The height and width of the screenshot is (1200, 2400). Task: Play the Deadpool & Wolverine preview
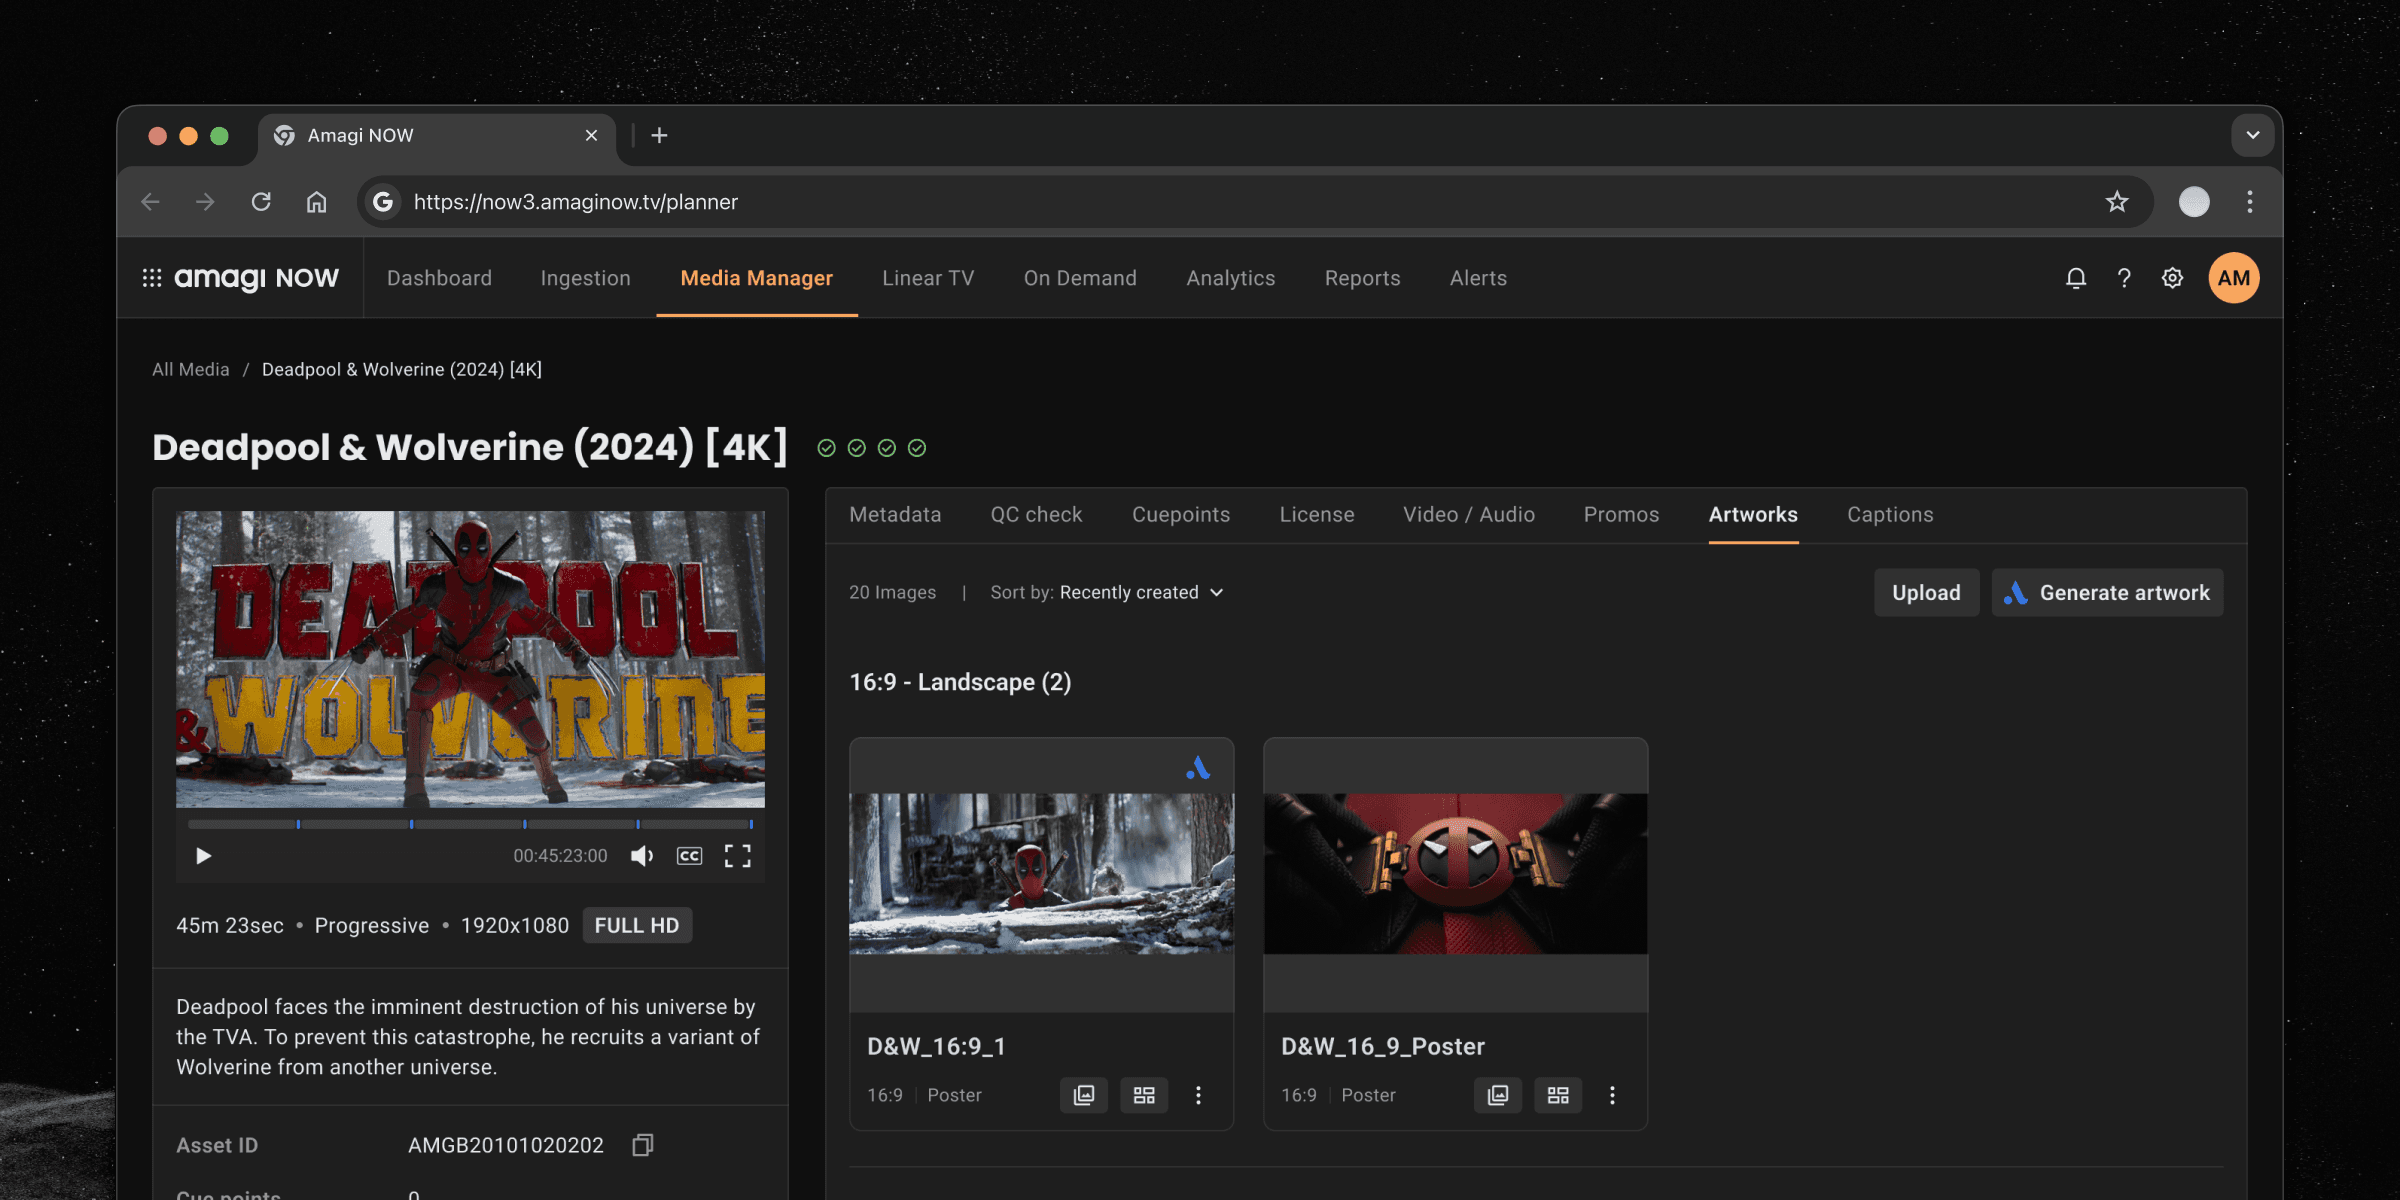(x=203, y=856)
